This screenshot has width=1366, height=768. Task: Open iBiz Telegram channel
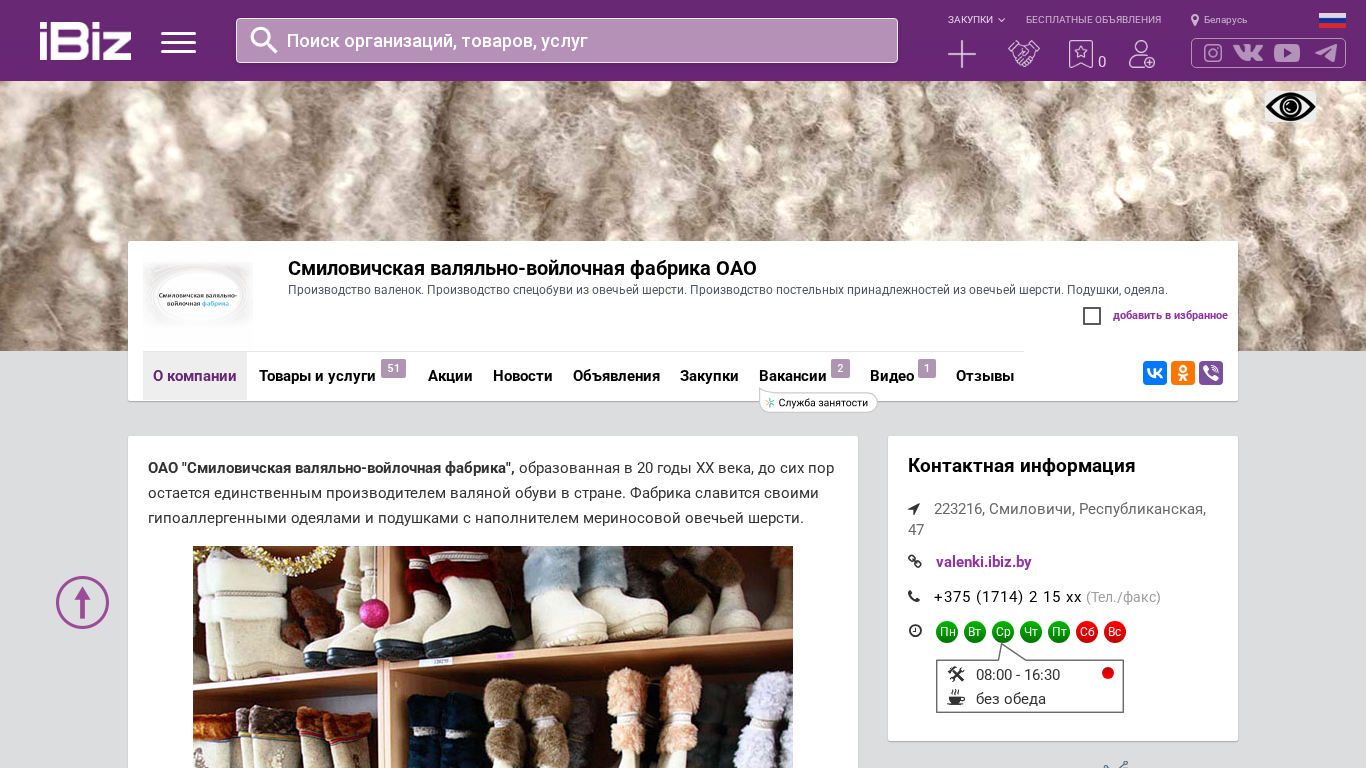(x=1326, y=53)
